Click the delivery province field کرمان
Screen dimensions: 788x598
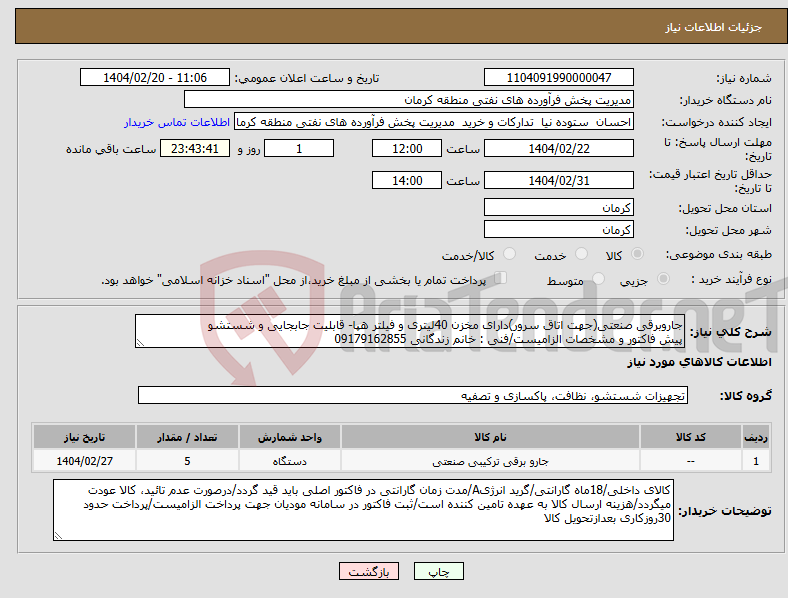click(558, 207)
